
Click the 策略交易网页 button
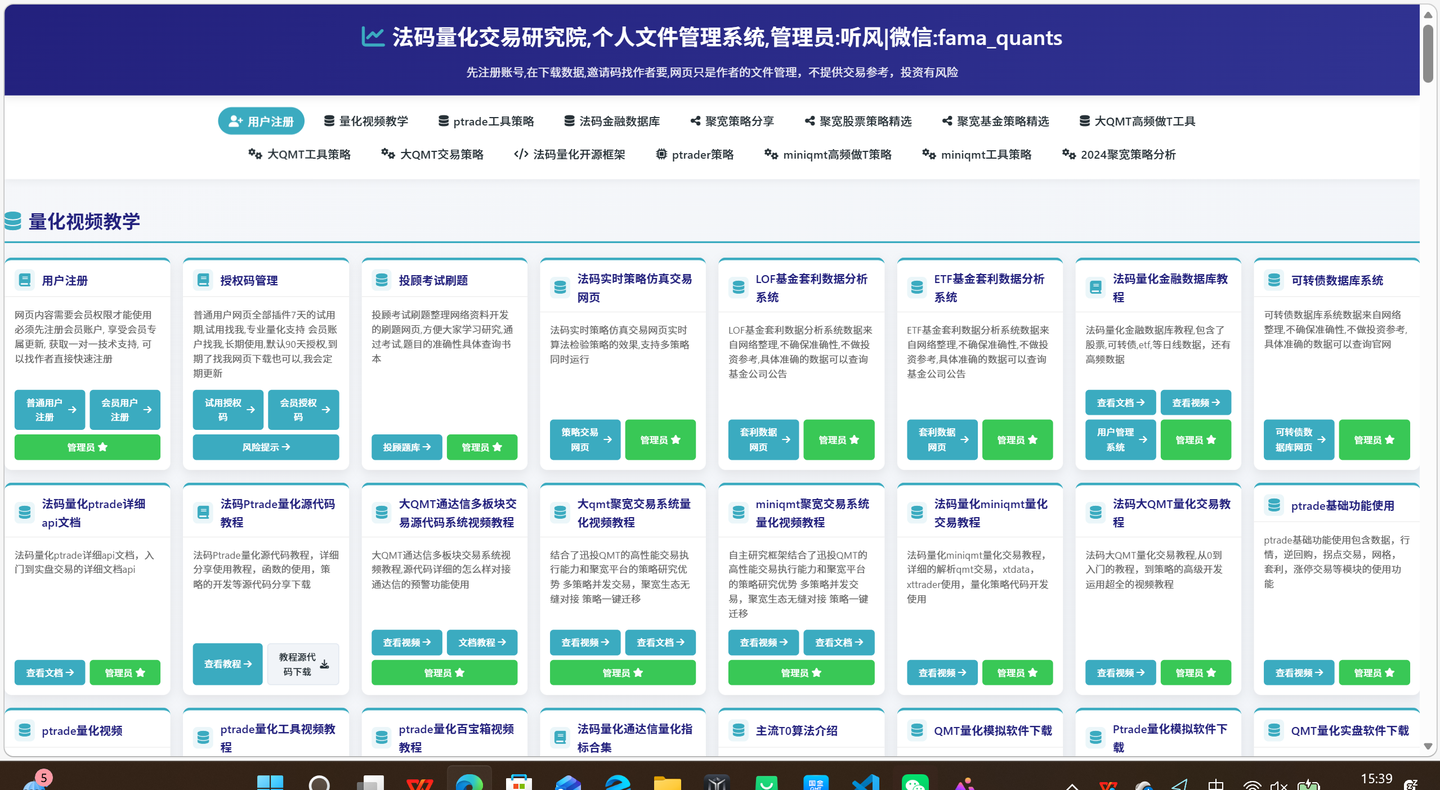coord(585,440)
